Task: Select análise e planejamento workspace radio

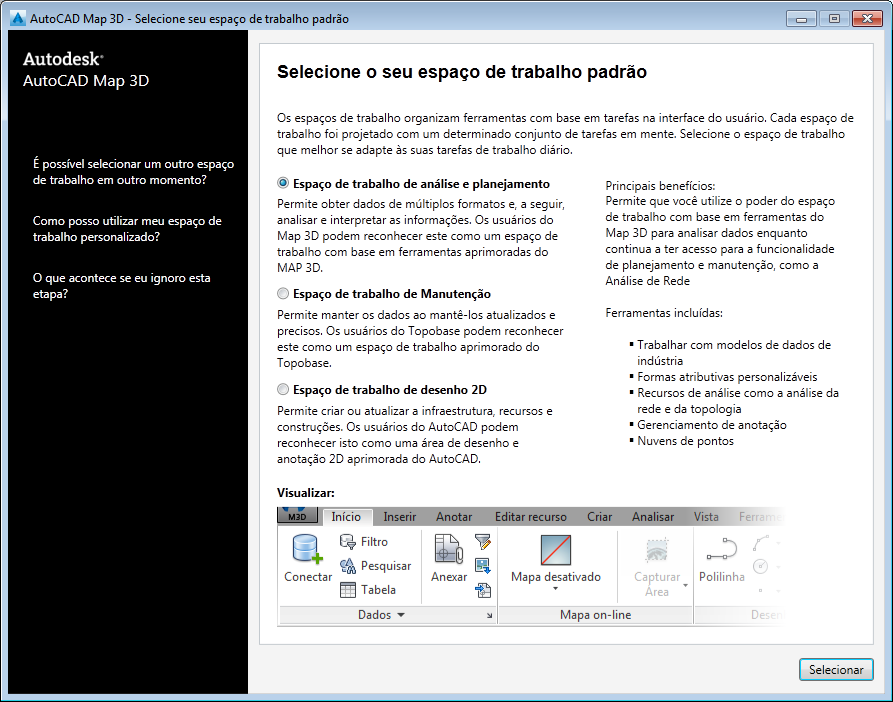Action: click(x=283, y=183)
